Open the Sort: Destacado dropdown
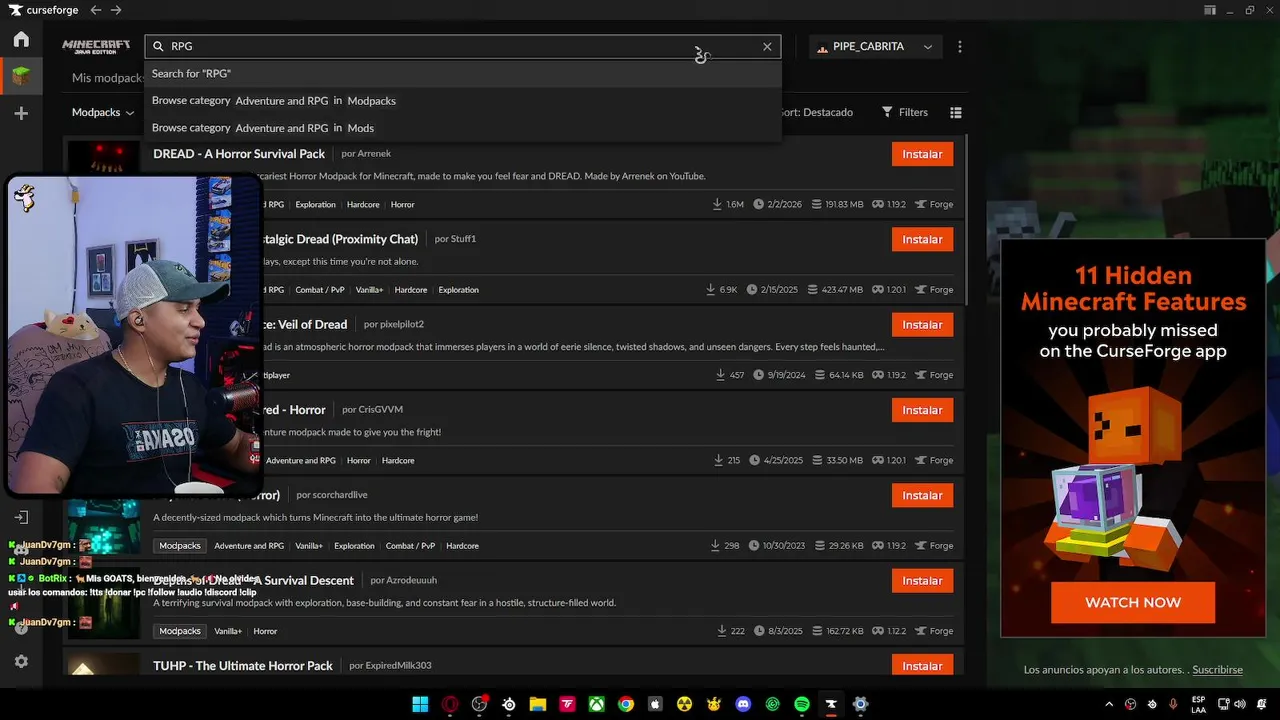Viewport: 1280px width, 720px height. pyautogui.click(x=818, y=113)
